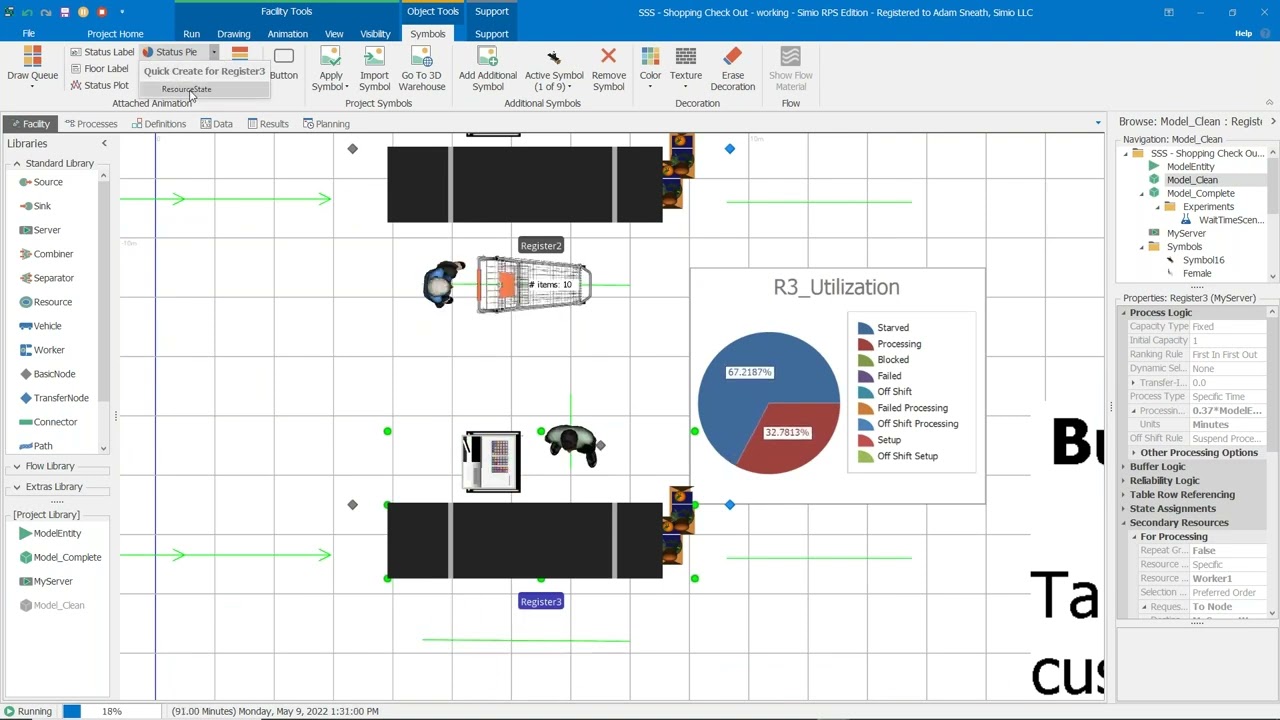Open the Status Pie dropdown arrow
The width and height of the screenshot is (1280, 720).
[213, 52]
